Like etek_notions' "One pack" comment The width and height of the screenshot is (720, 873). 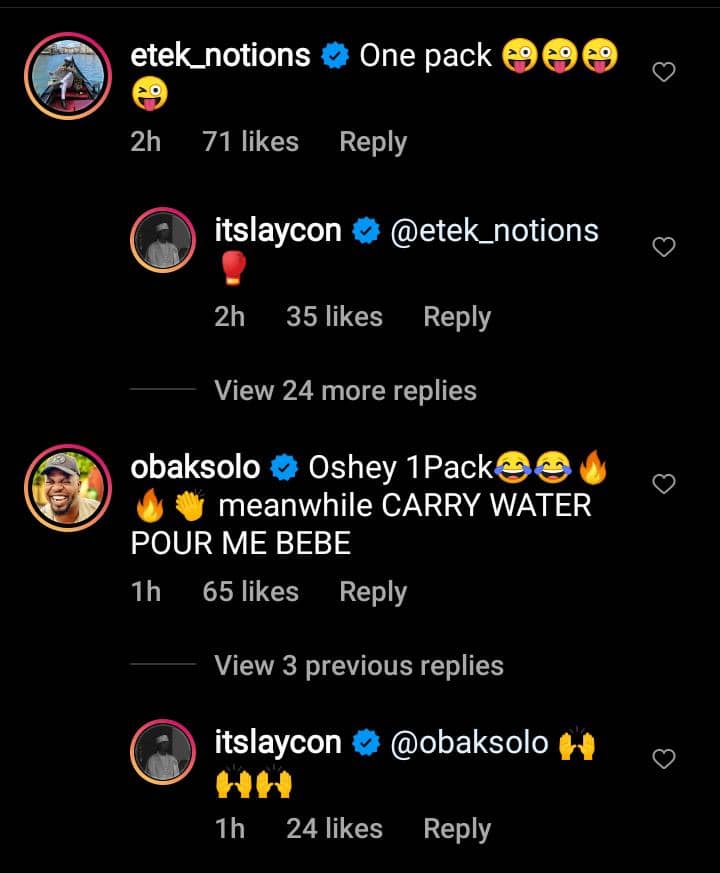point(663,72)
